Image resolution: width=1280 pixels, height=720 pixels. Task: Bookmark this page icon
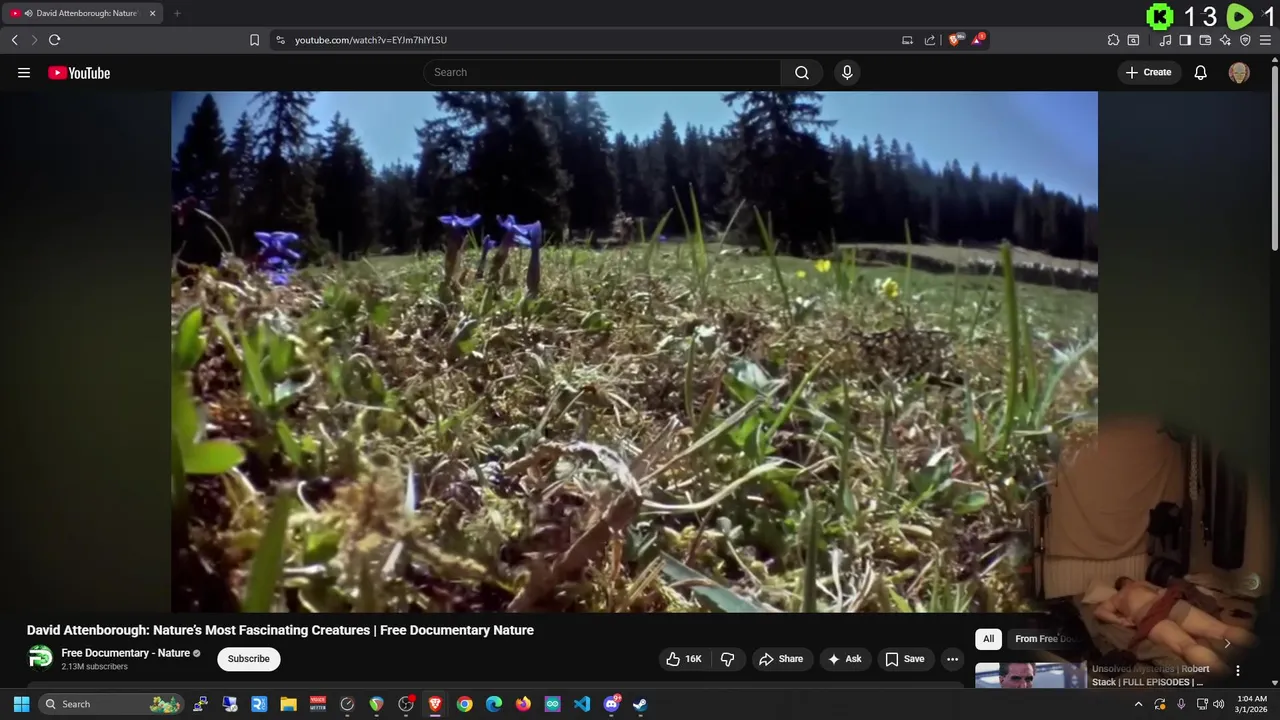point(254,40)
